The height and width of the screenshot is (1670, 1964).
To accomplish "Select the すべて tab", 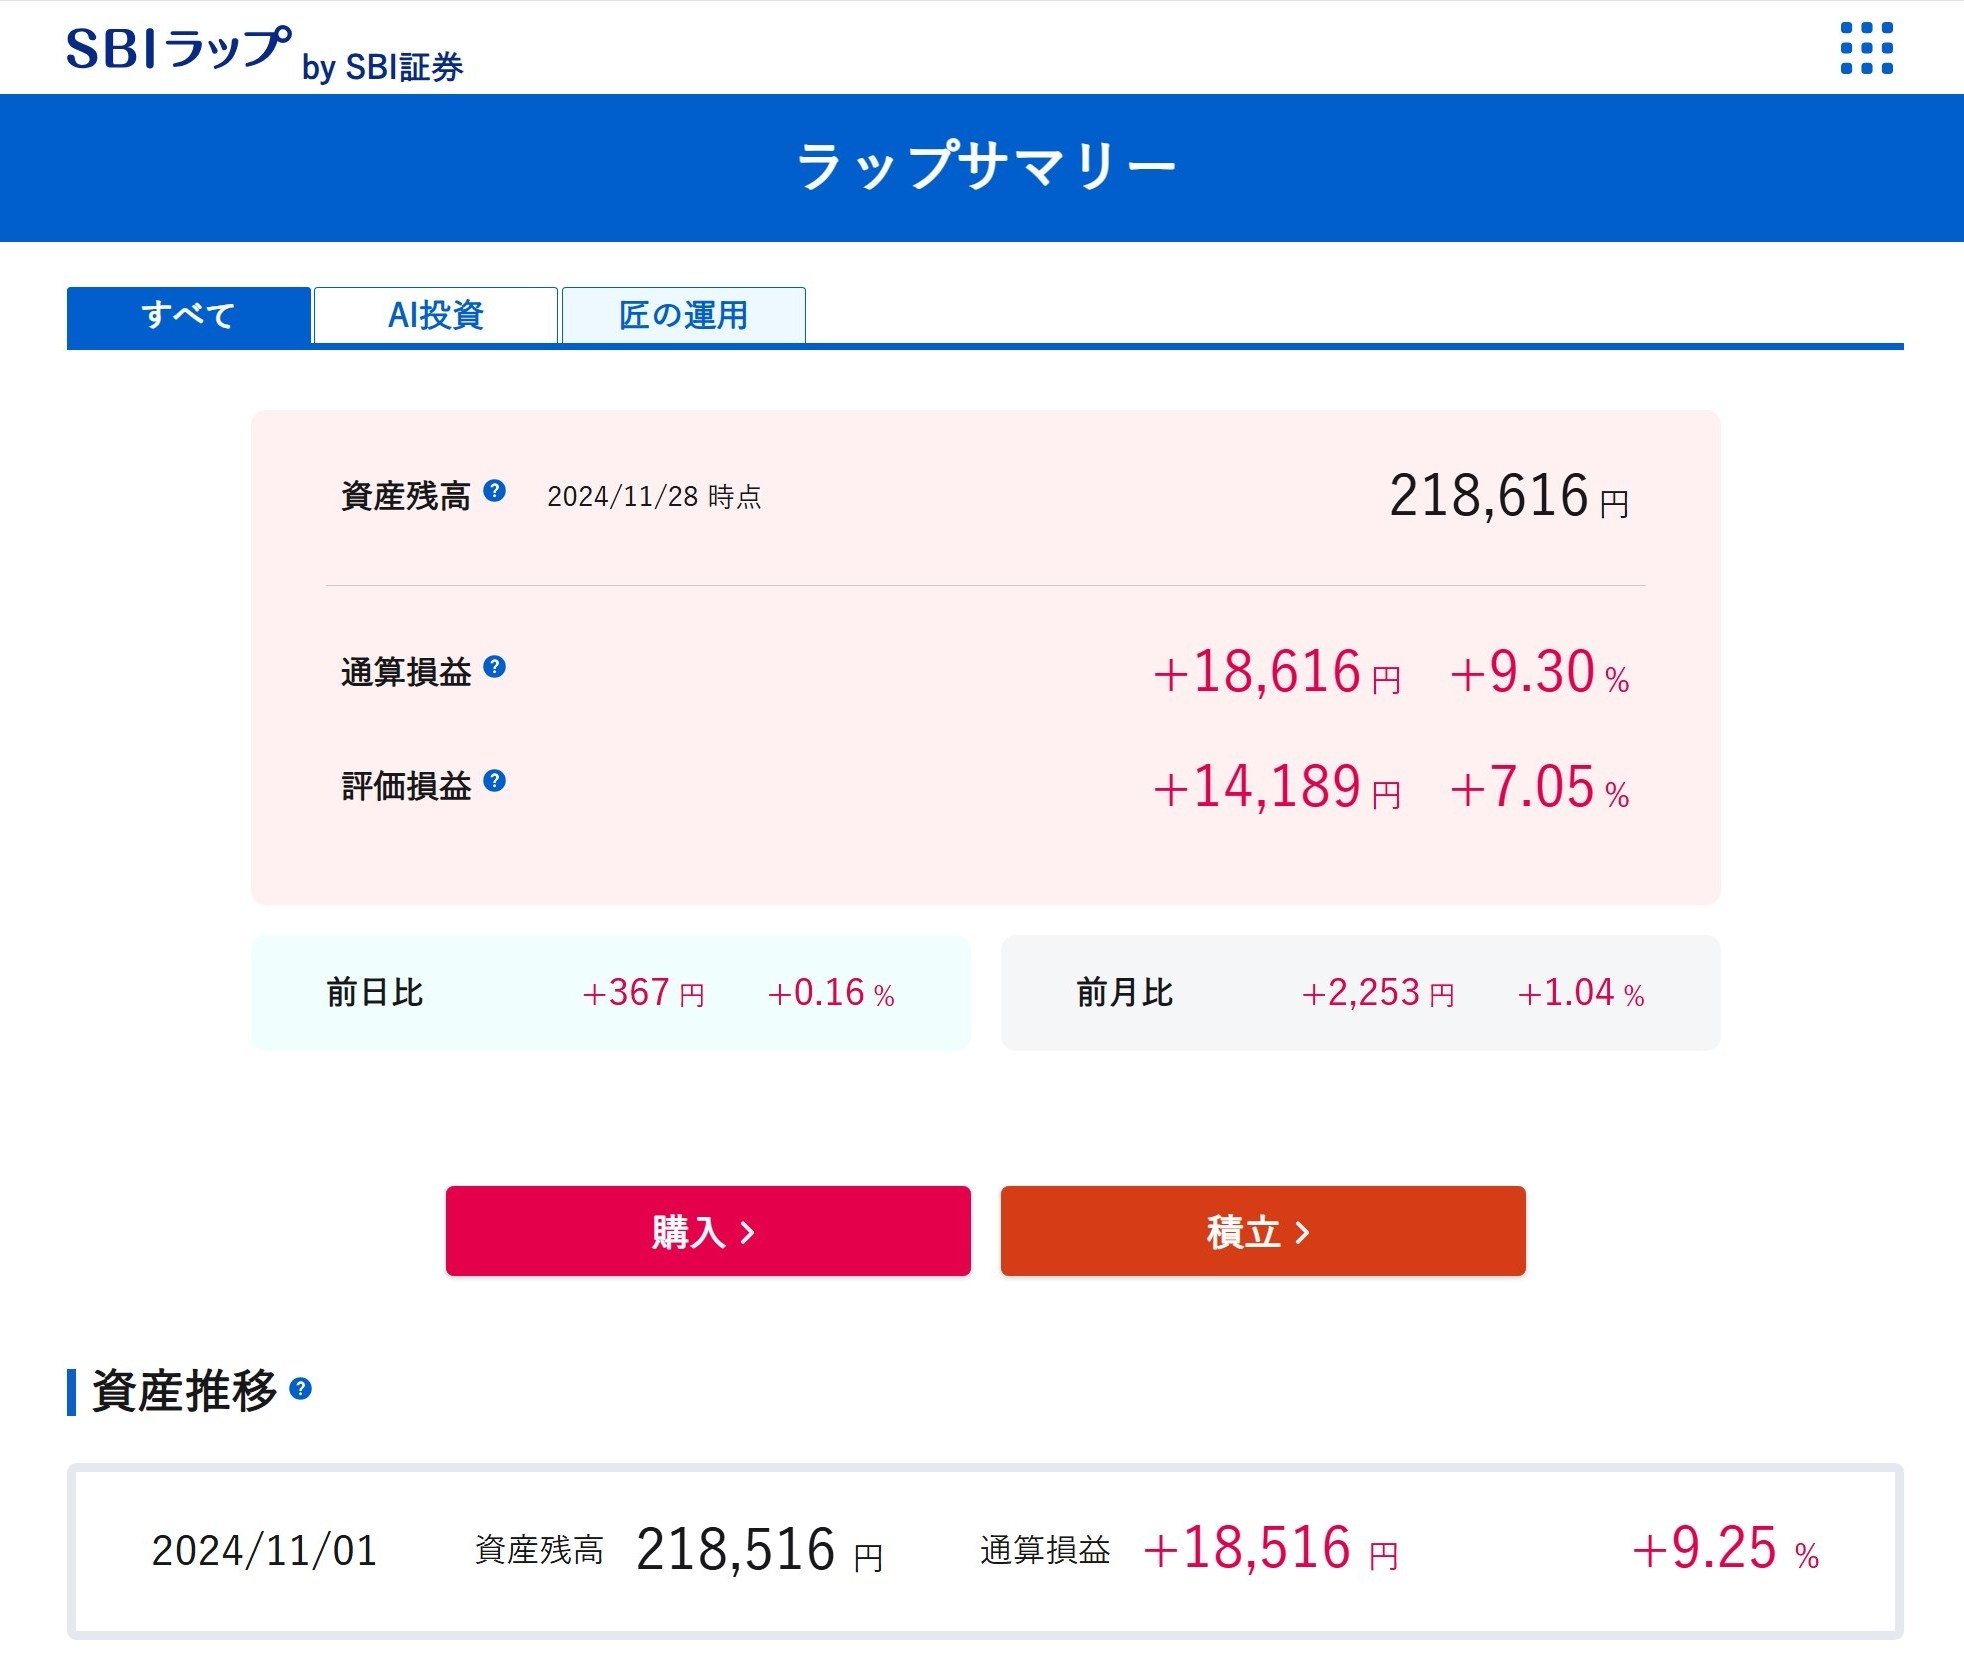I will pyautogui.click(x=188, y=315).
